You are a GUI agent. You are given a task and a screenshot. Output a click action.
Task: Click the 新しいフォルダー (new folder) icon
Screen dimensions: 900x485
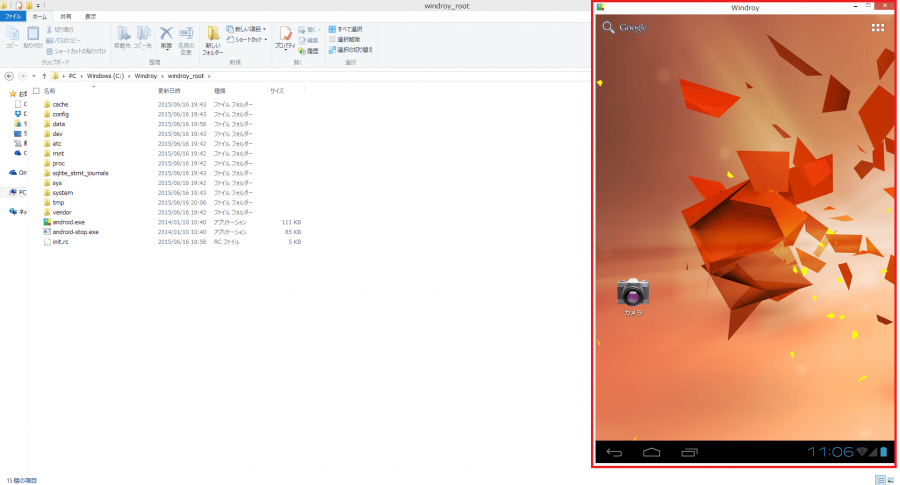click(213, 40)
